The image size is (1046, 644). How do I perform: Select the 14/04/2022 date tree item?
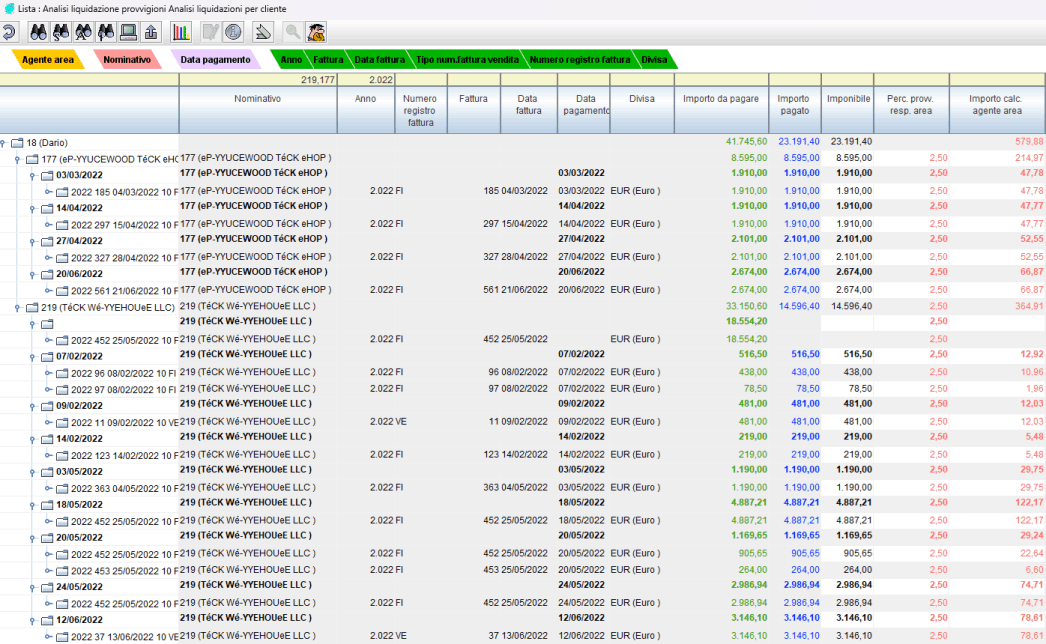(79, 208)
